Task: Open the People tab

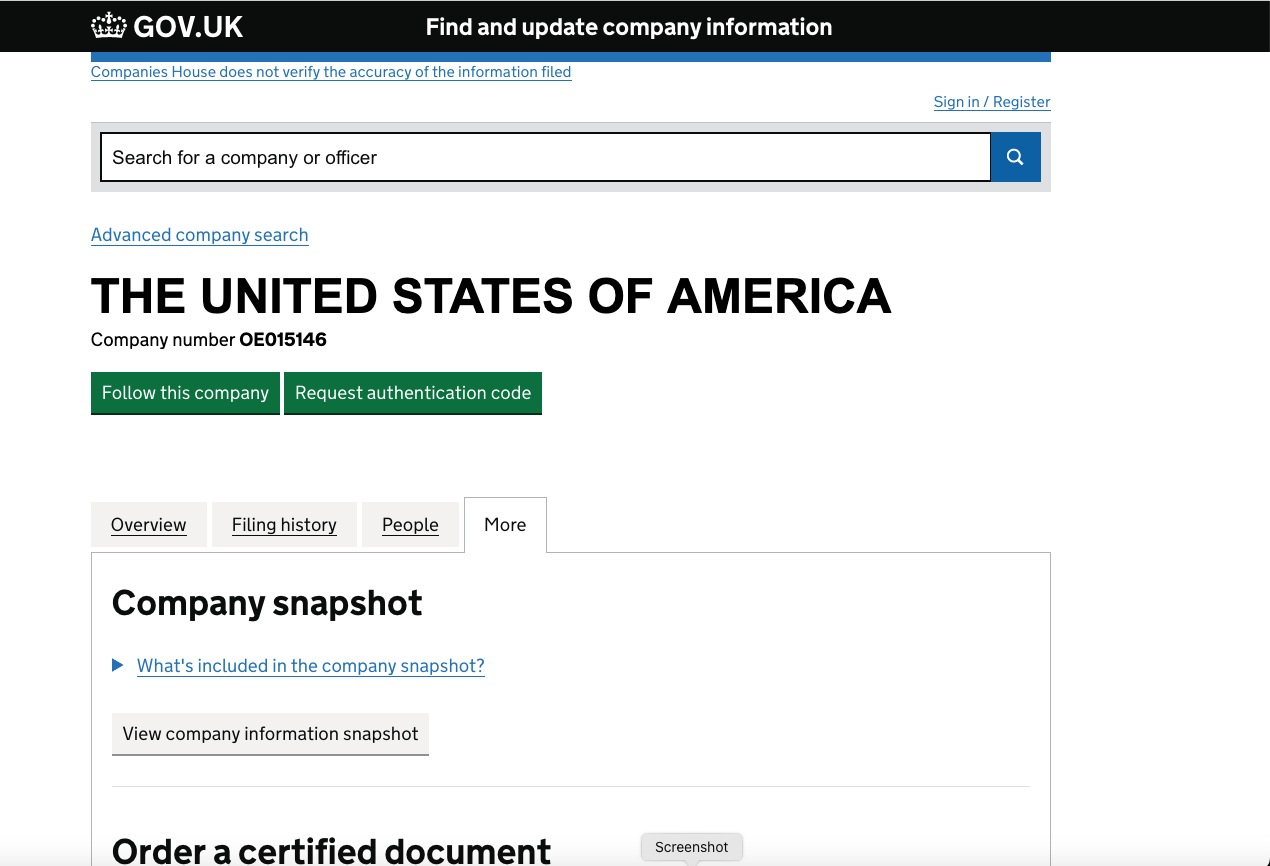Action: [410, 525]
